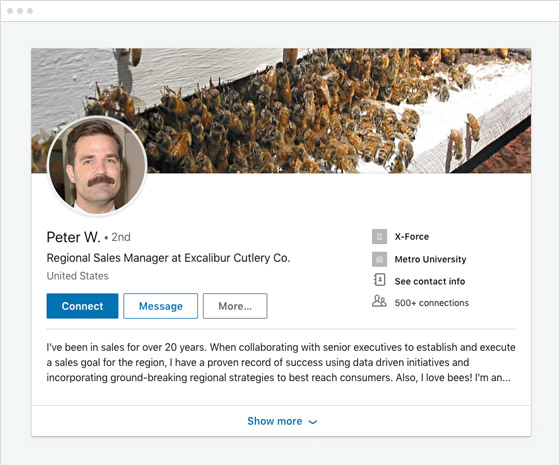Click the X-Force company building icon
This screenshot has width=560, height=466.
click(379, 236)
